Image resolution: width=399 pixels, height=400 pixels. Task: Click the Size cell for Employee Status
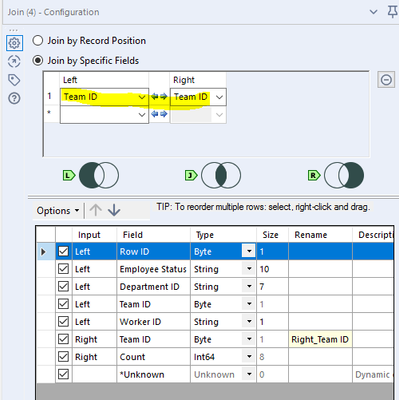pos(272,269)
